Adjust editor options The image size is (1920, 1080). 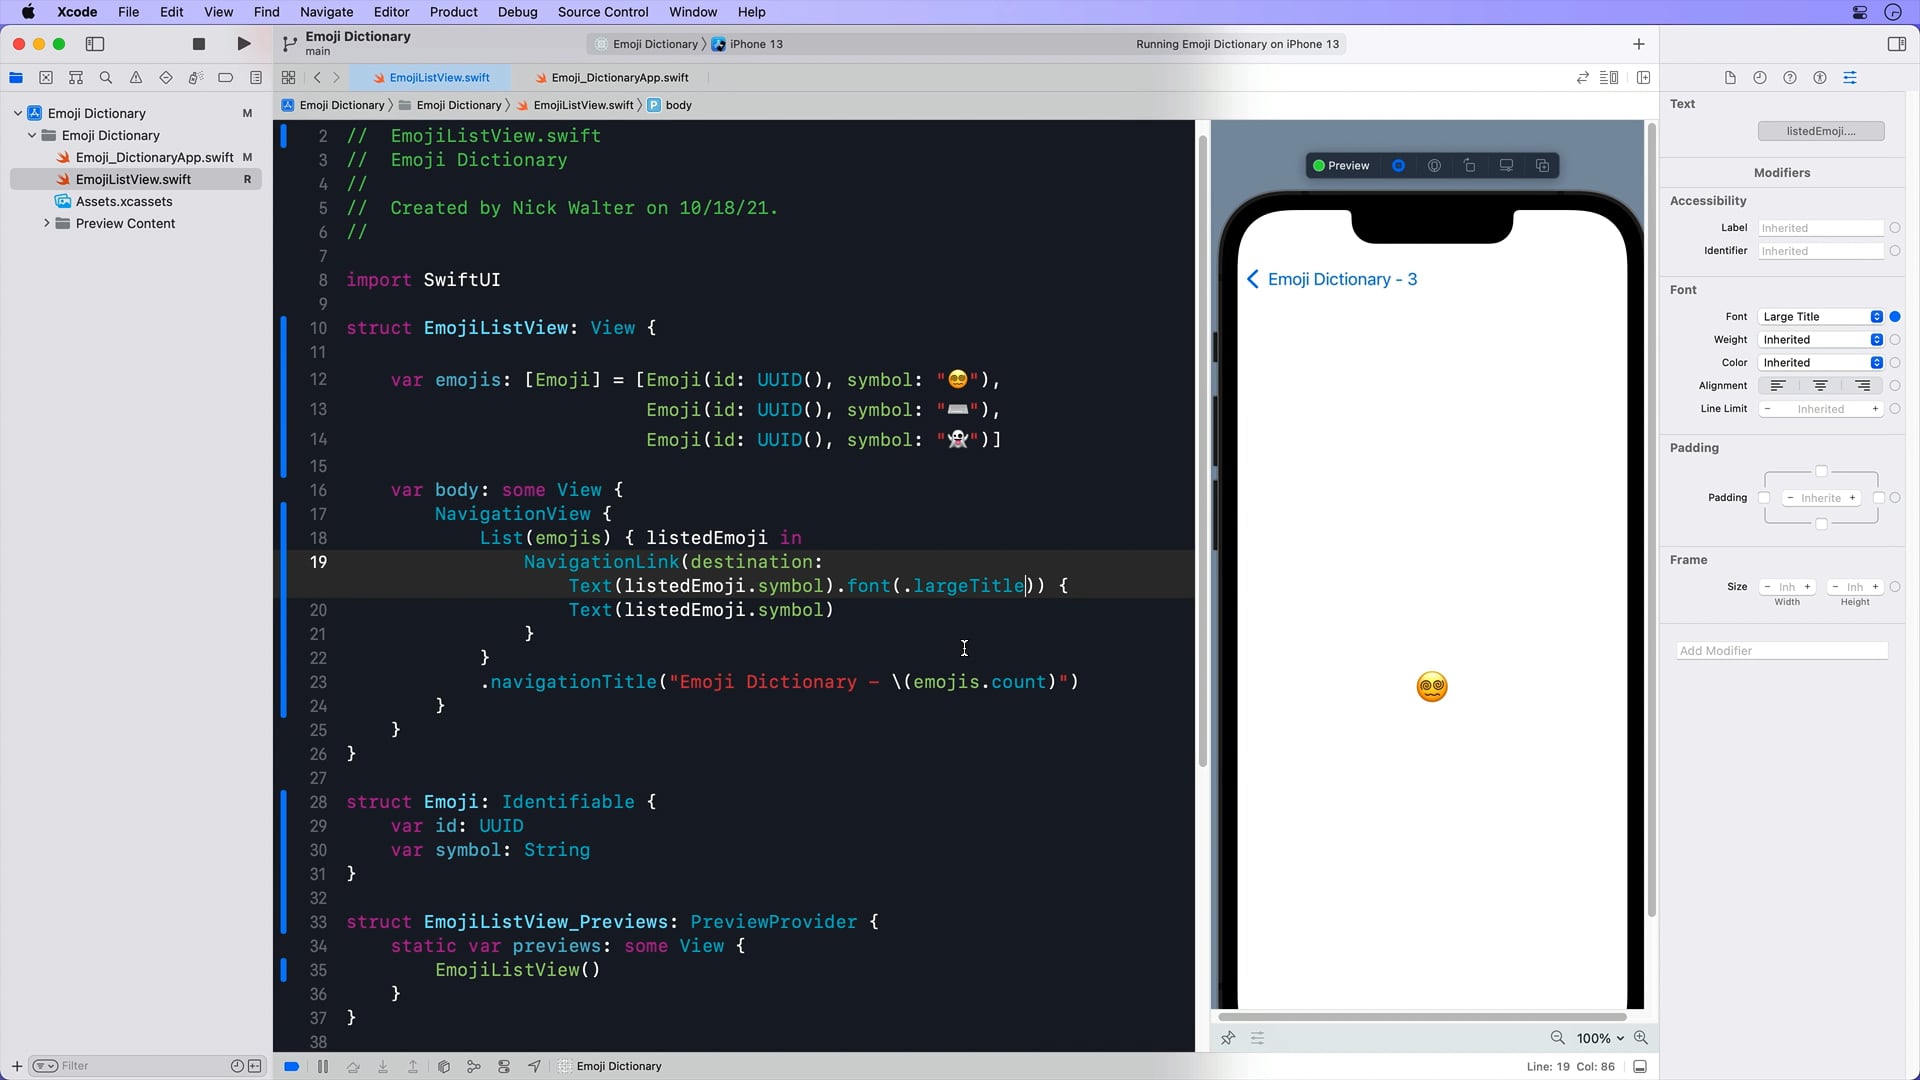point(1609,78)
